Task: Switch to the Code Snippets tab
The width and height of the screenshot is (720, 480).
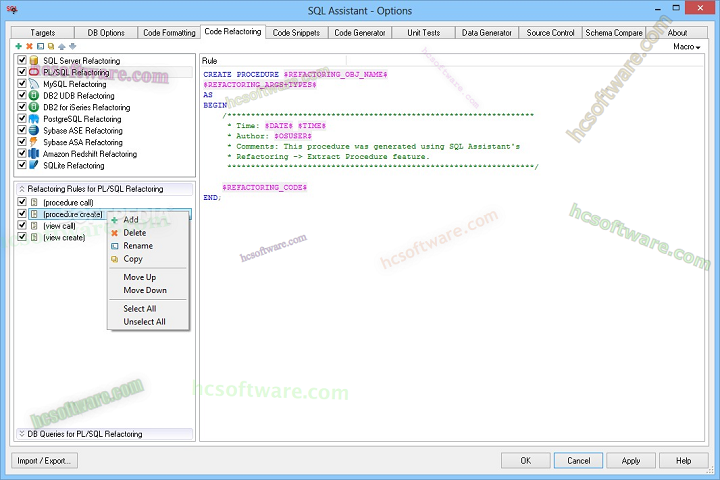Action: pos(296,33)
